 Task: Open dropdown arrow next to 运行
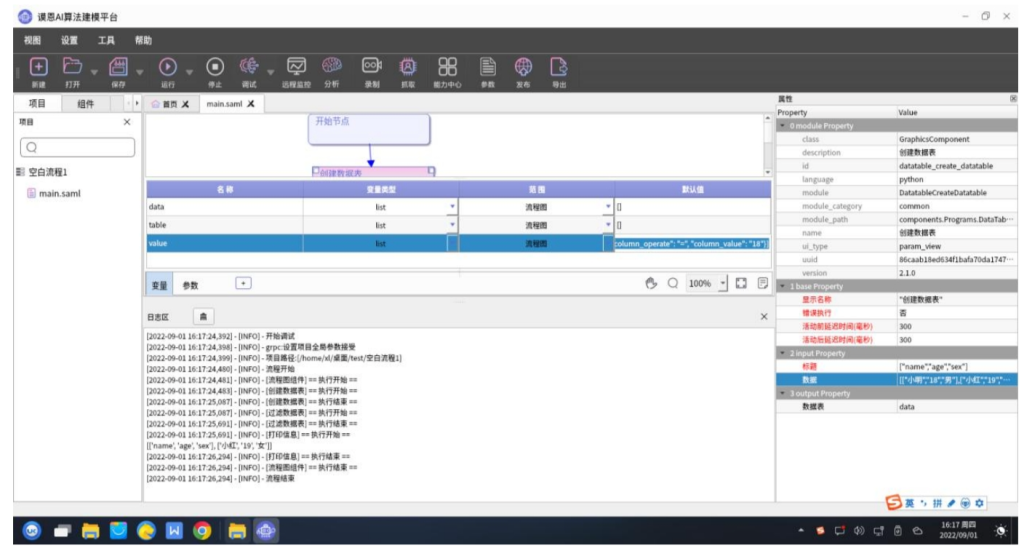(190, 72)
